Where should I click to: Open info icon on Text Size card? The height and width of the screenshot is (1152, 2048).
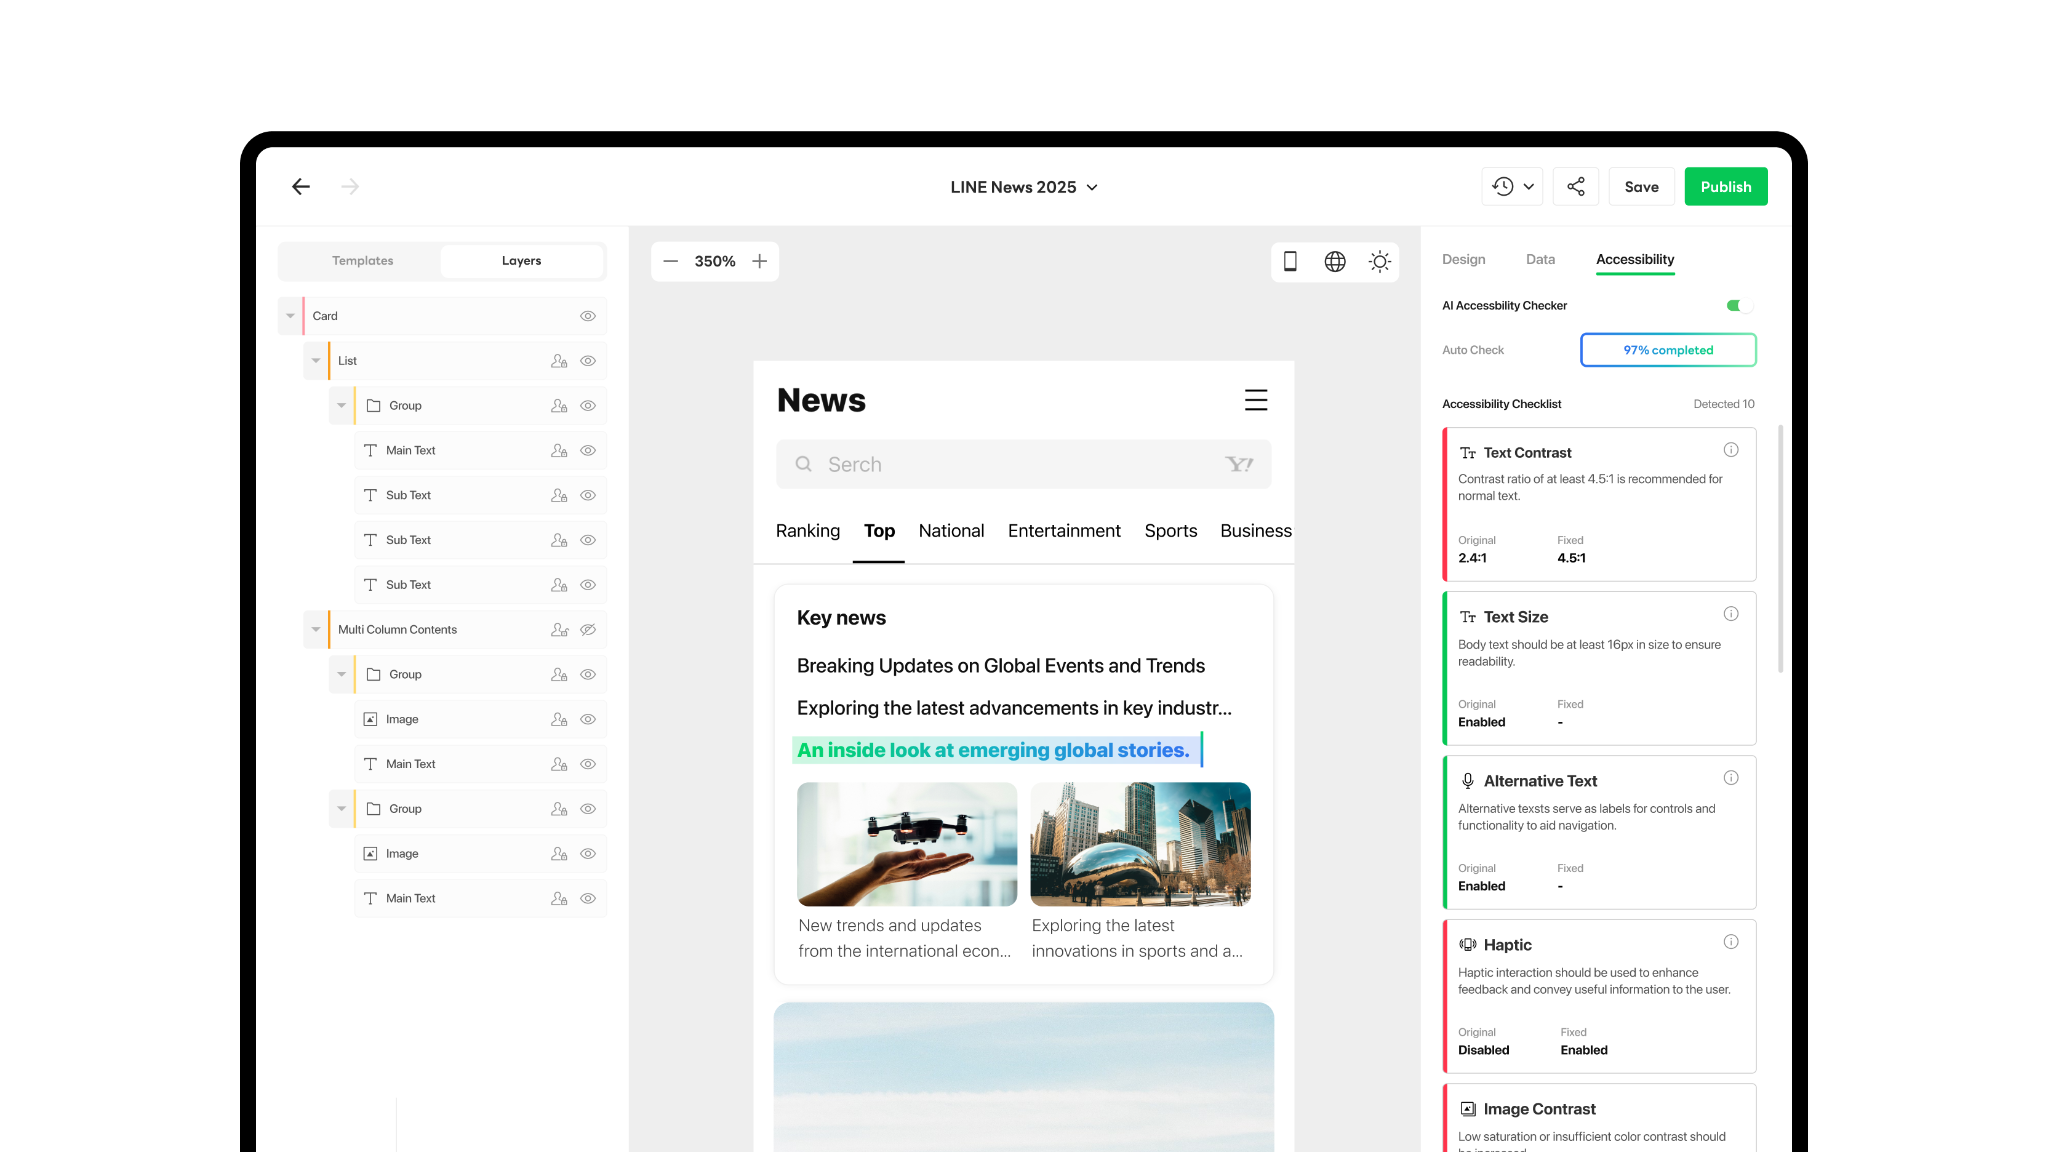(1731, 614)
